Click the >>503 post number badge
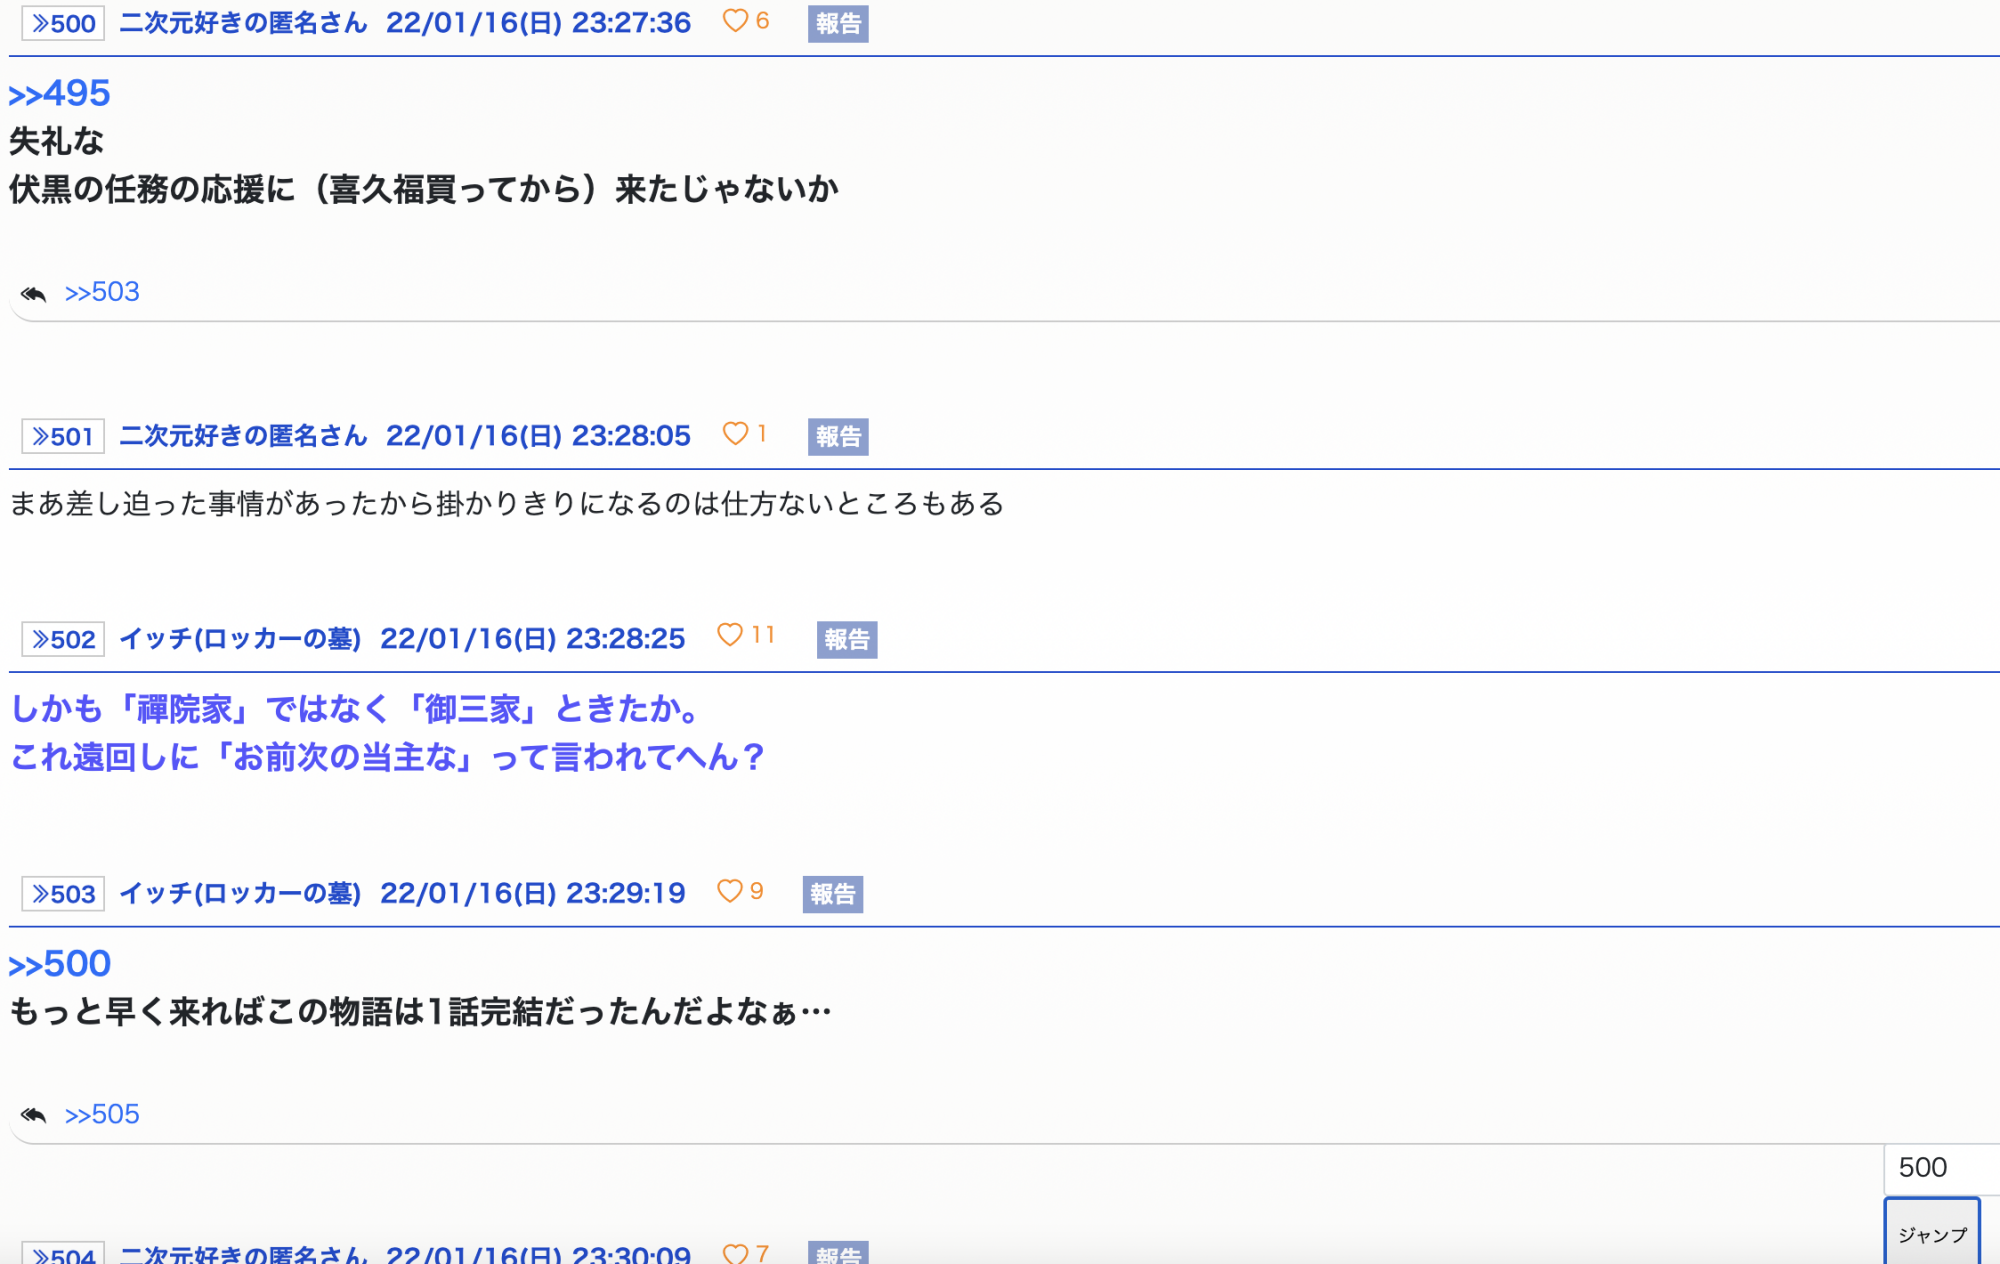Viewport: 2000px width, 1264px height. coord(63,894)
